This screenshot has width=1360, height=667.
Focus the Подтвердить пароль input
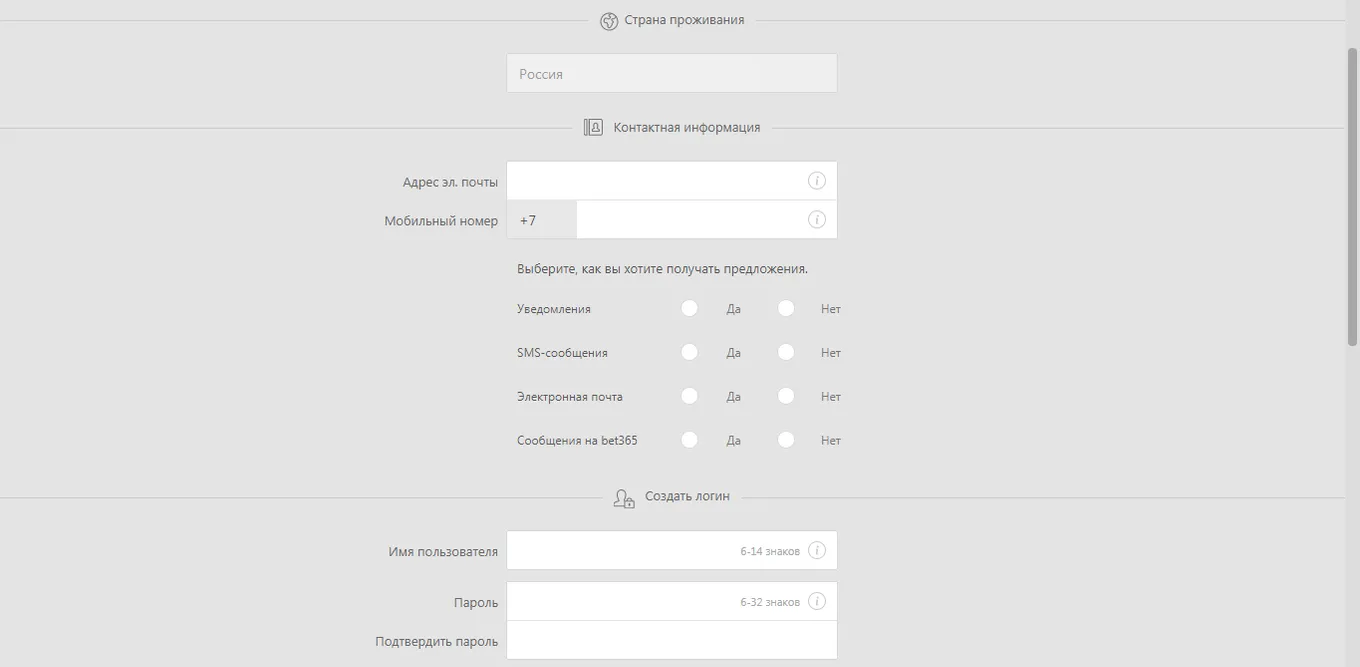[672, 640]
